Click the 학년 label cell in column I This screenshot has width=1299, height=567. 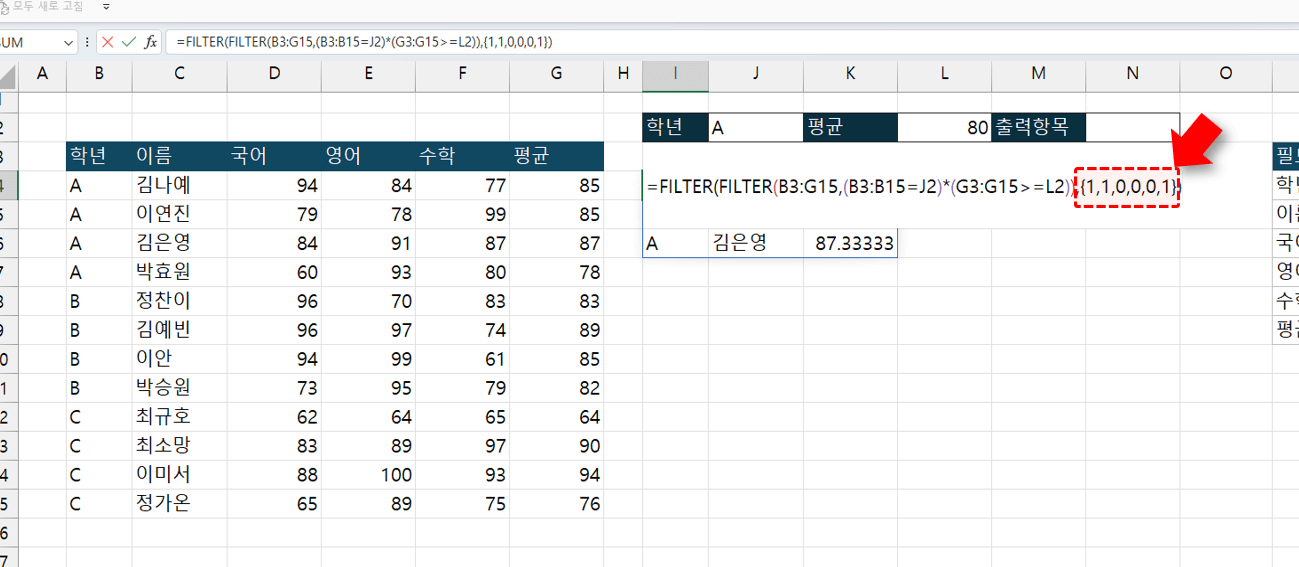tap(676, 127)
